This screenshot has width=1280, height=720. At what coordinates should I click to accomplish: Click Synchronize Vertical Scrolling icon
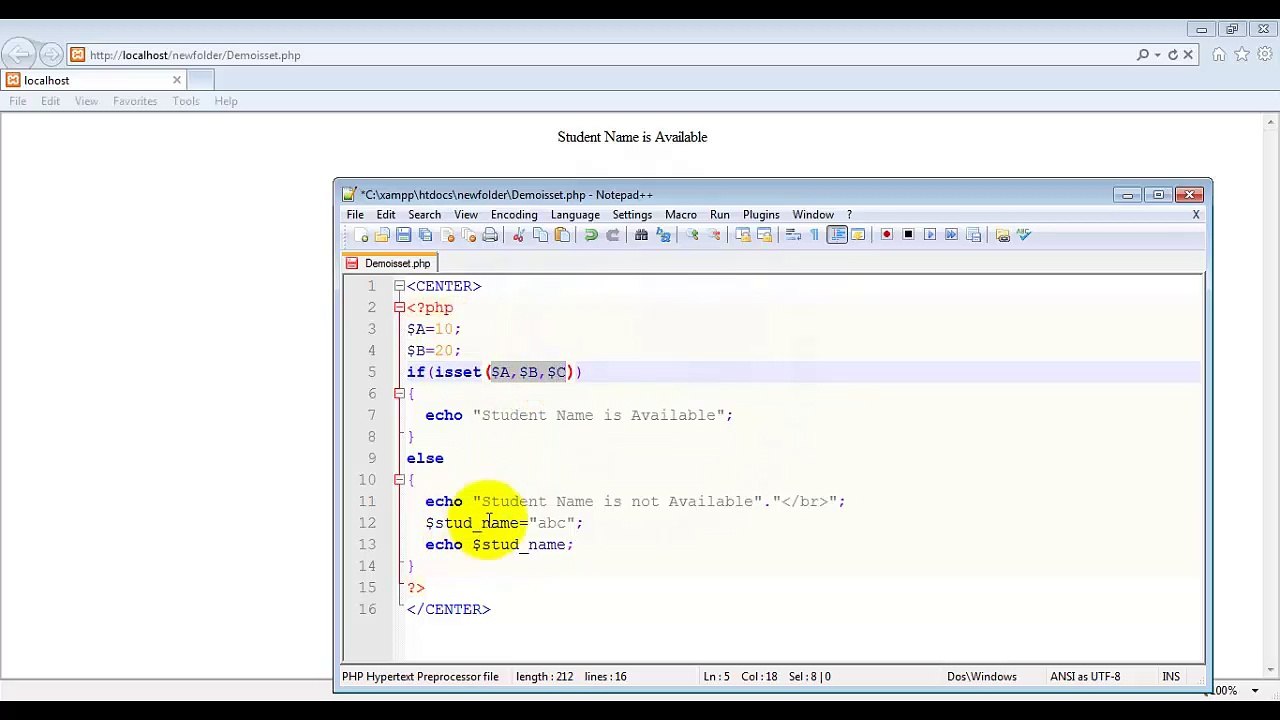(x=742, y=235)
